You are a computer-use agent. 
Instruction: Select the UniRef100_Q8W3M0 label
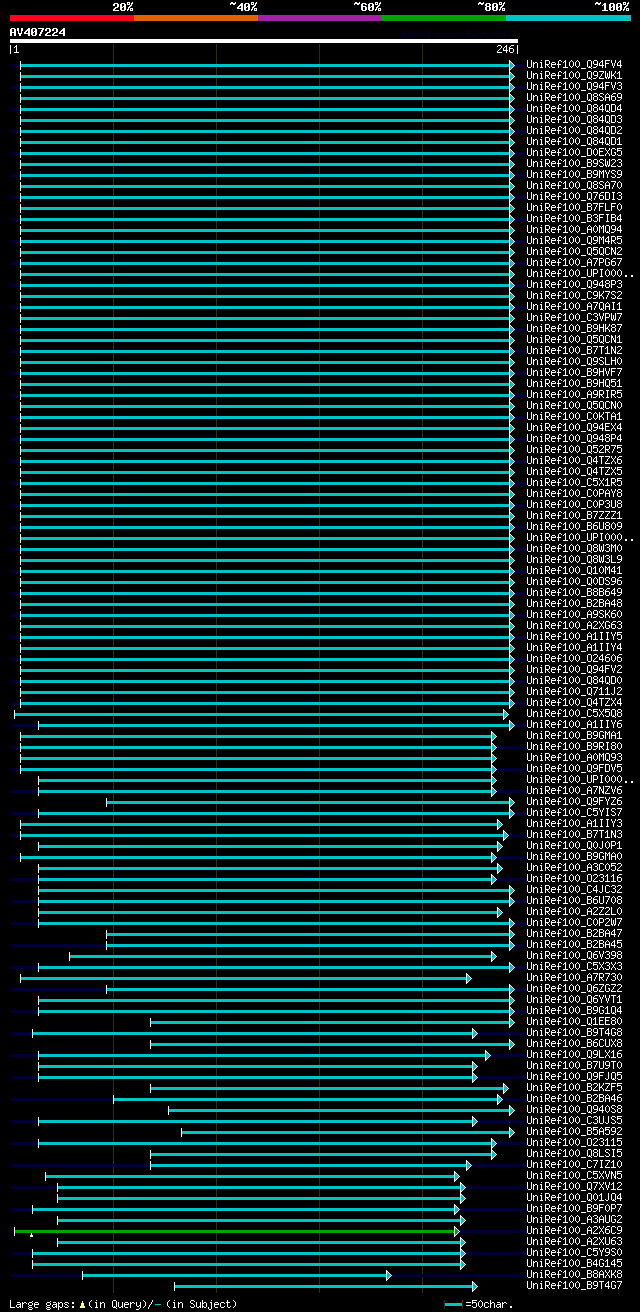point(574,549)
